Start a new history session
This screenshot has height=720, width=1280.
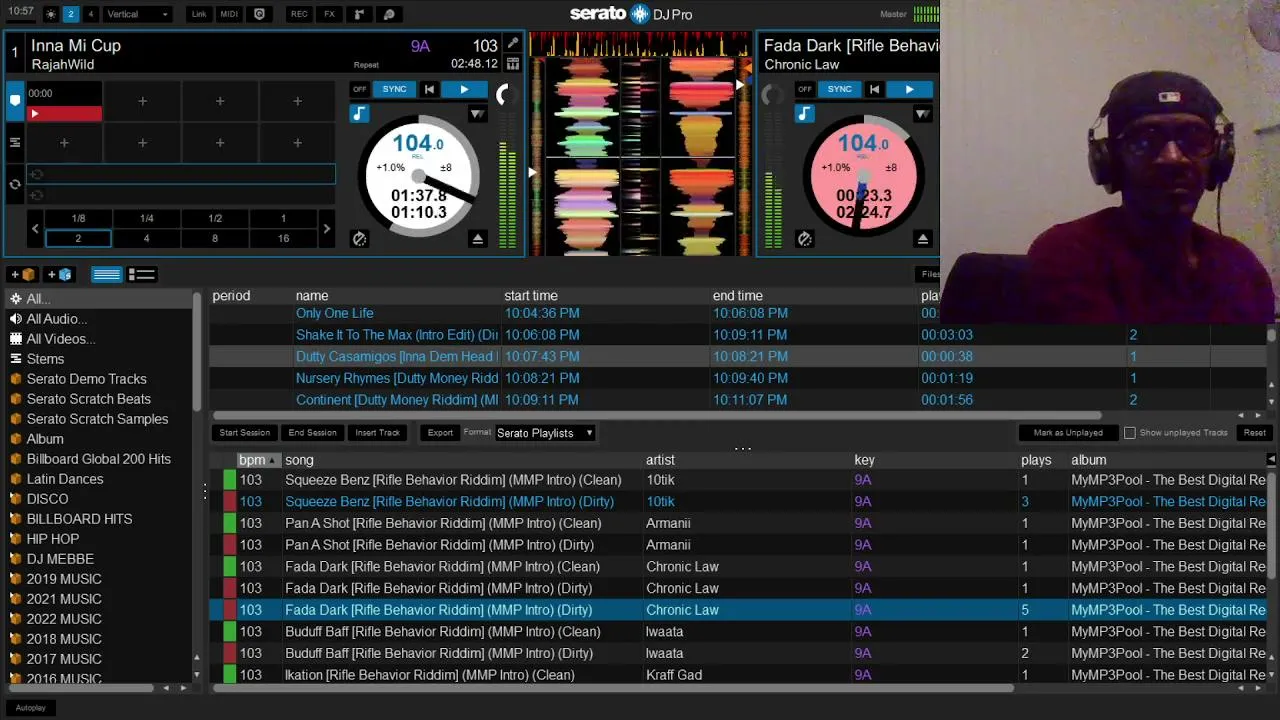(x=245, y=433)
